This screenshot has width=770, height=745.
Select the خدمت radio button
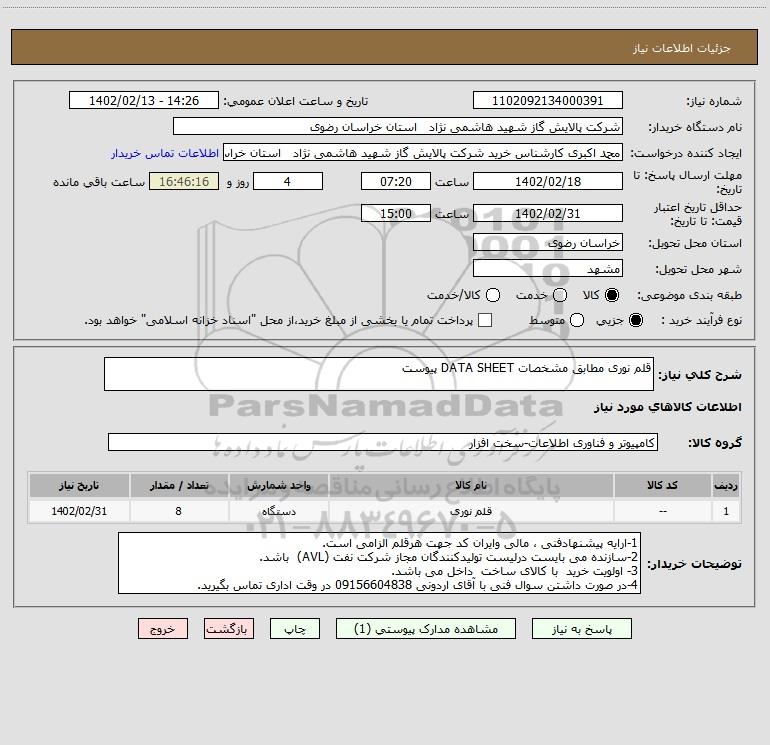(x=560, y=295)
